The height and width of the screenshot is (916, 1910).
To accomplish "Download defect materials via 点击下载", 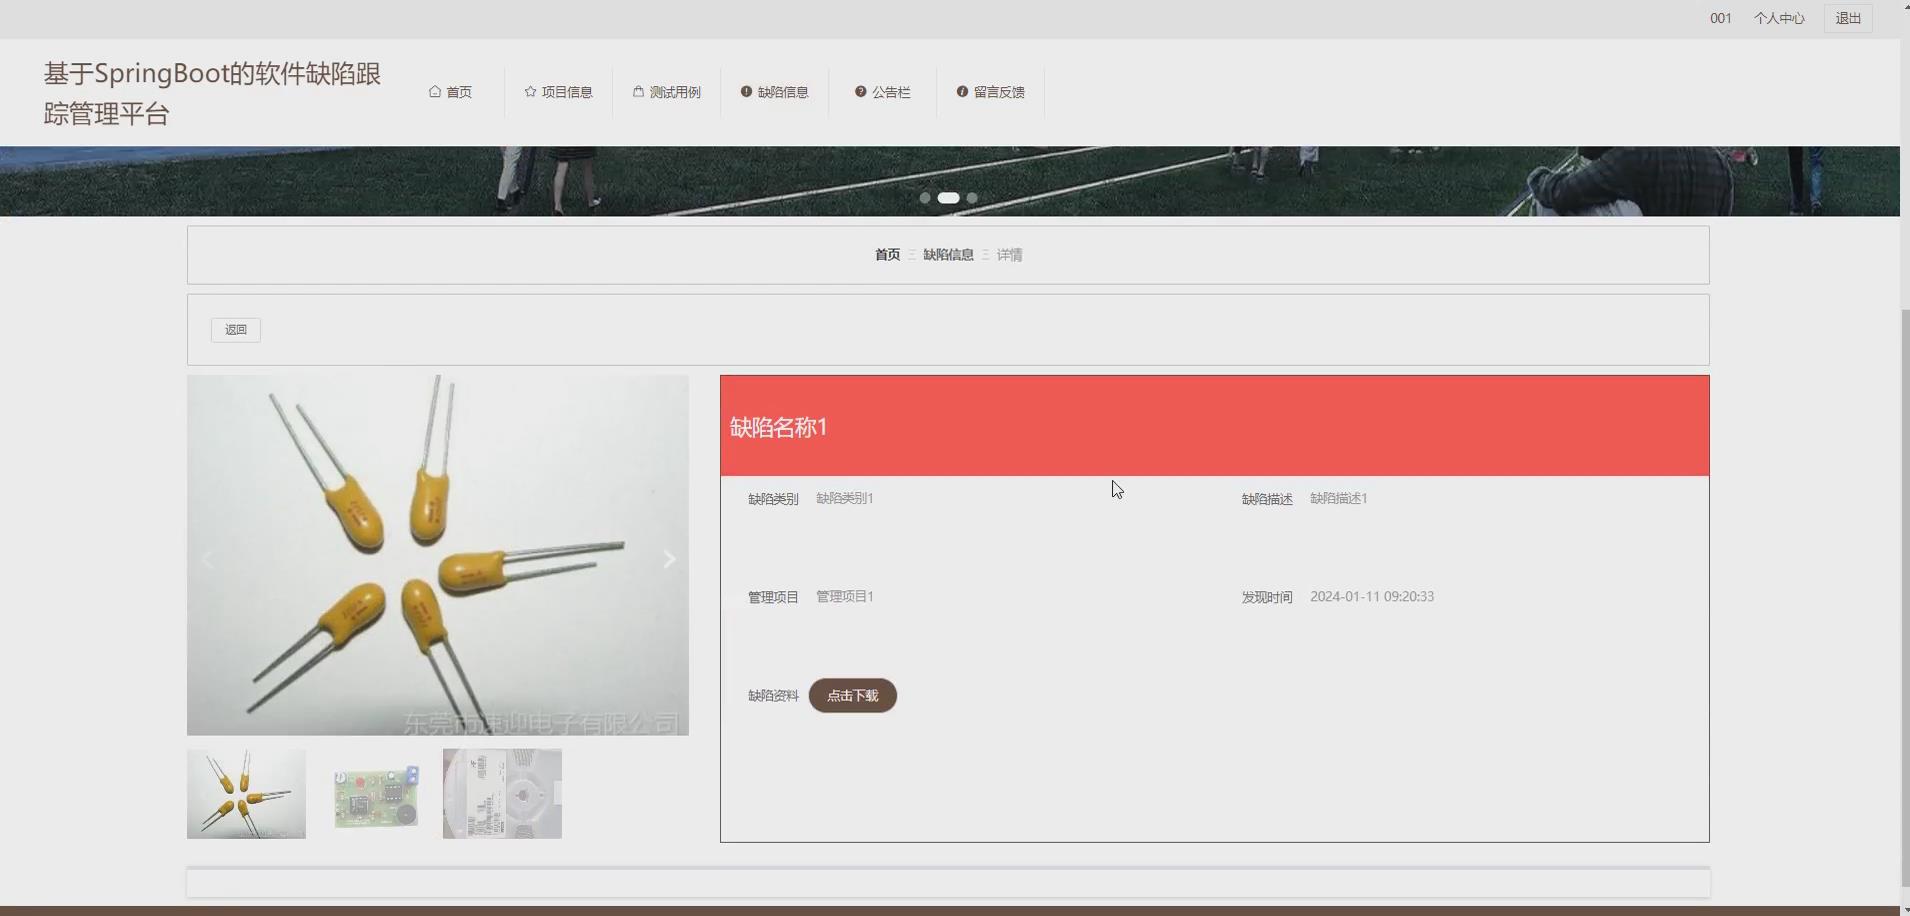I will [x=852, y=695].
